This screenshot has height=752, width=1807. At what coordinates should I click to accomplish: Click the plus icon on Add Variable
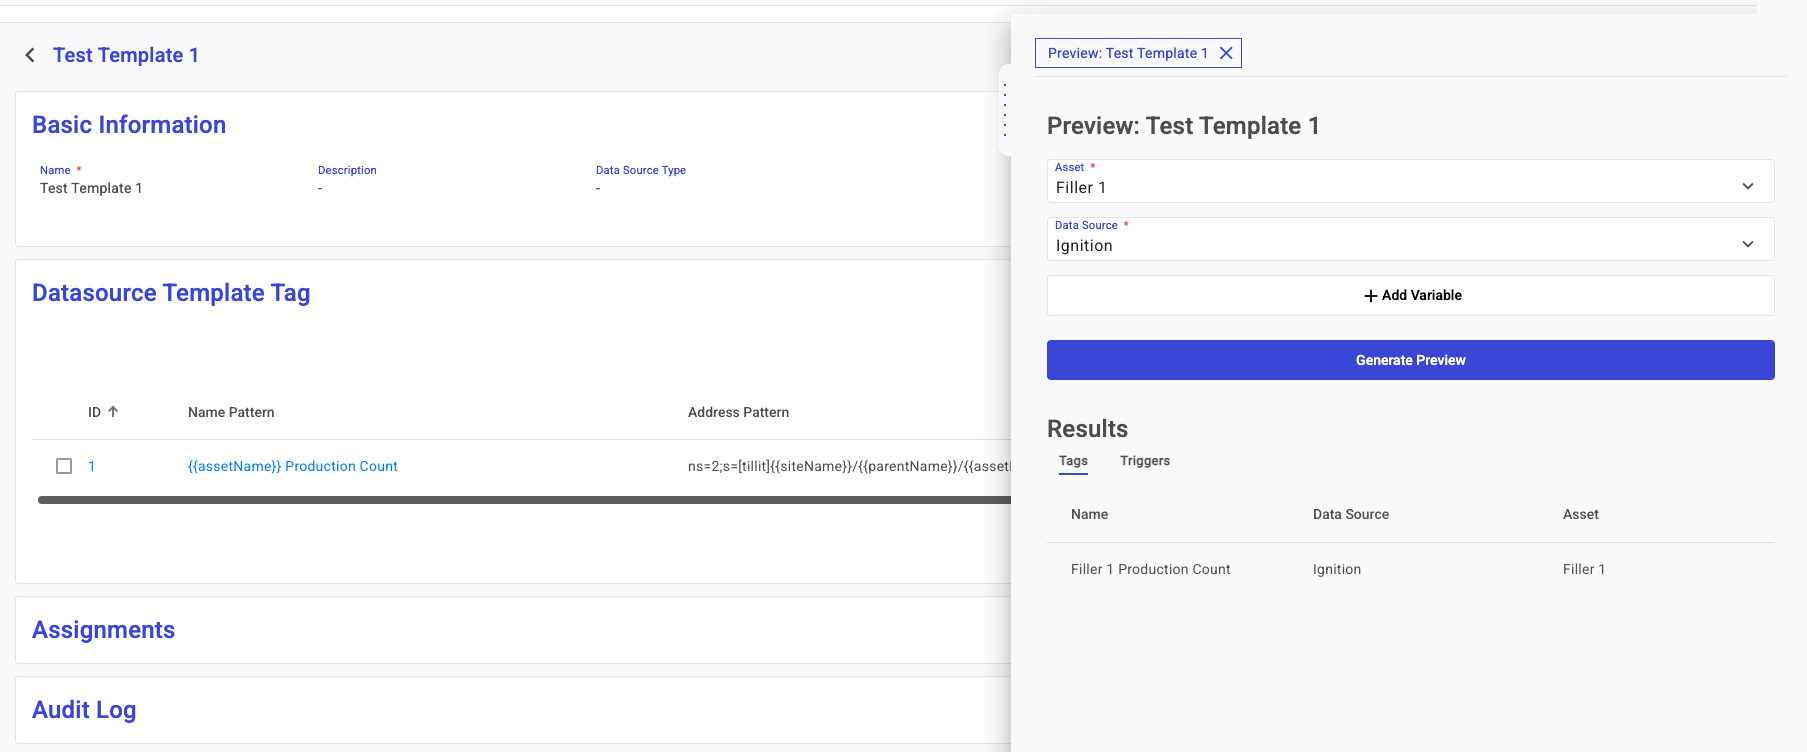coord(1370,296)
